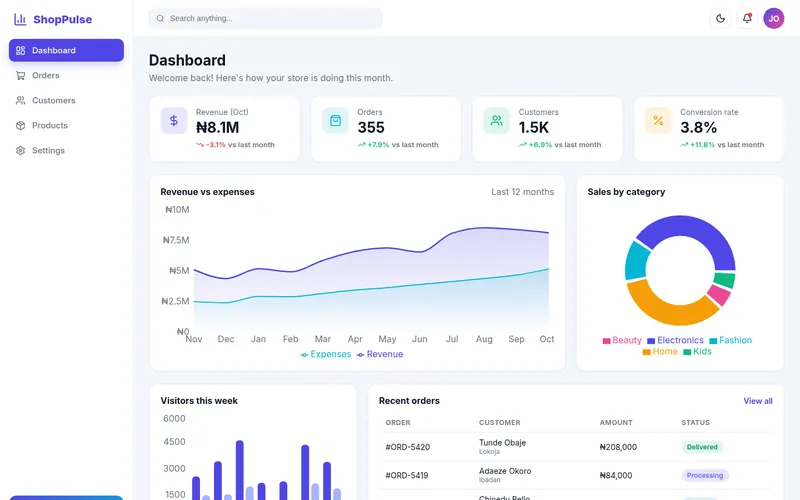This screenshot has height=500, width=800.
Task: Open the notifications bell
Action: 747,18
